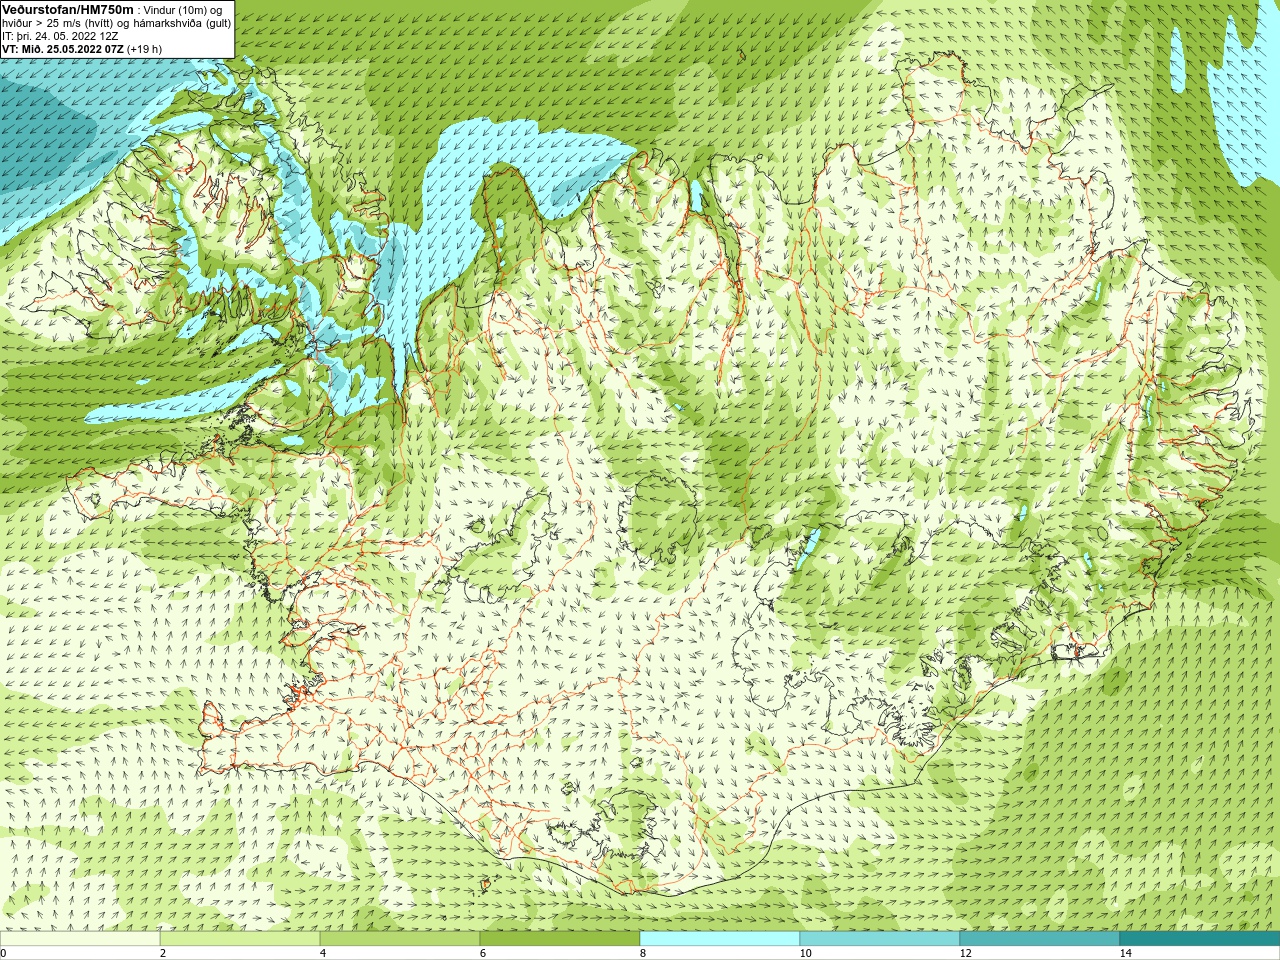The image size is (1280, 960).
Task: Click the 0–2 m/s pale legend swatch
Action: tap(80, 939)
